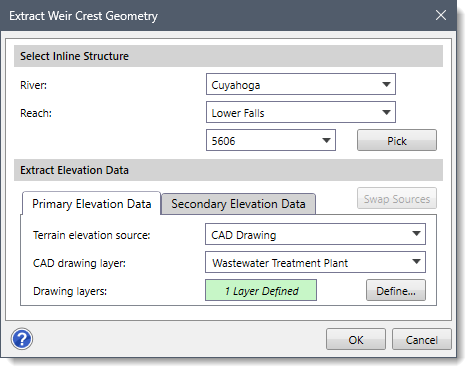Open the River dropdown showing Cuyahoga

click(301, 84)
